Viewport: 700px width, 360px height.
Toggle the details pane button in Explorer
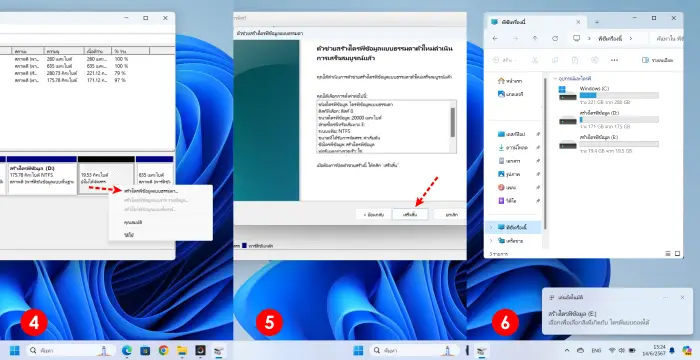[657, 60]
